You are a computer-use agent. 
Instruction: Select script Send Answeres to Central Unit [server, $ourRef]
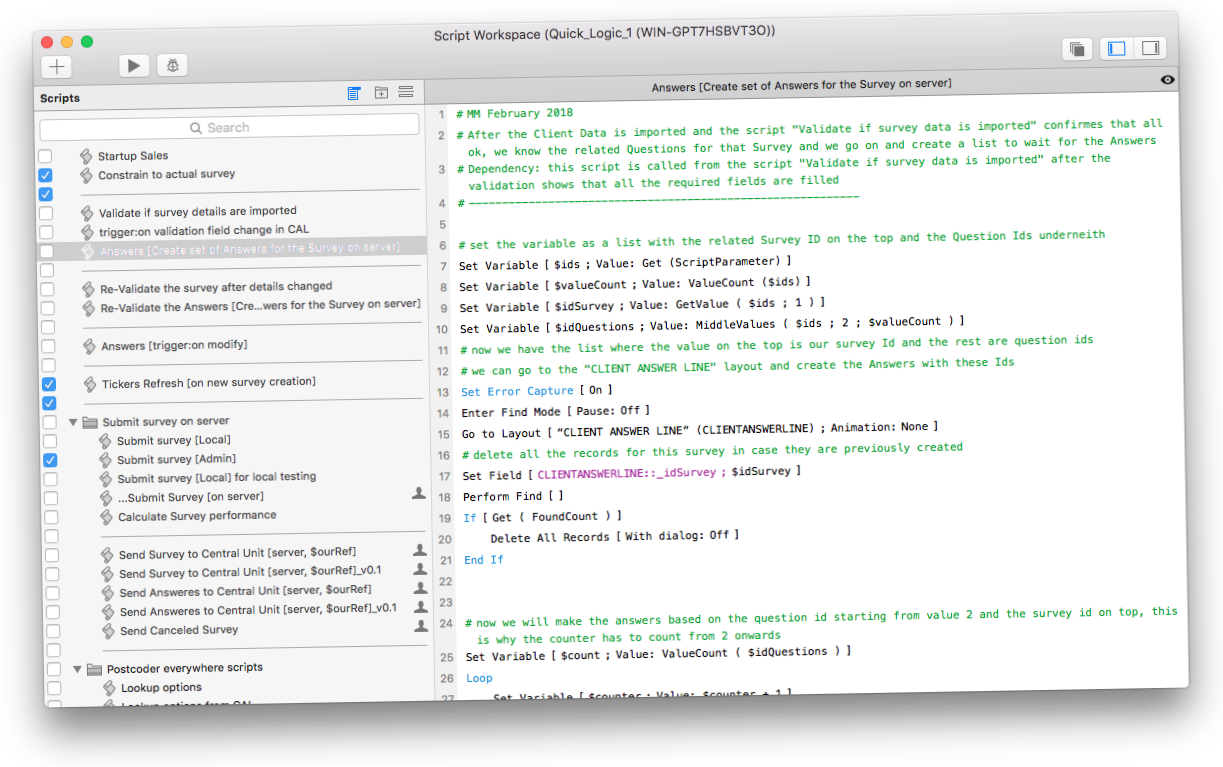[x=245, y=591]
